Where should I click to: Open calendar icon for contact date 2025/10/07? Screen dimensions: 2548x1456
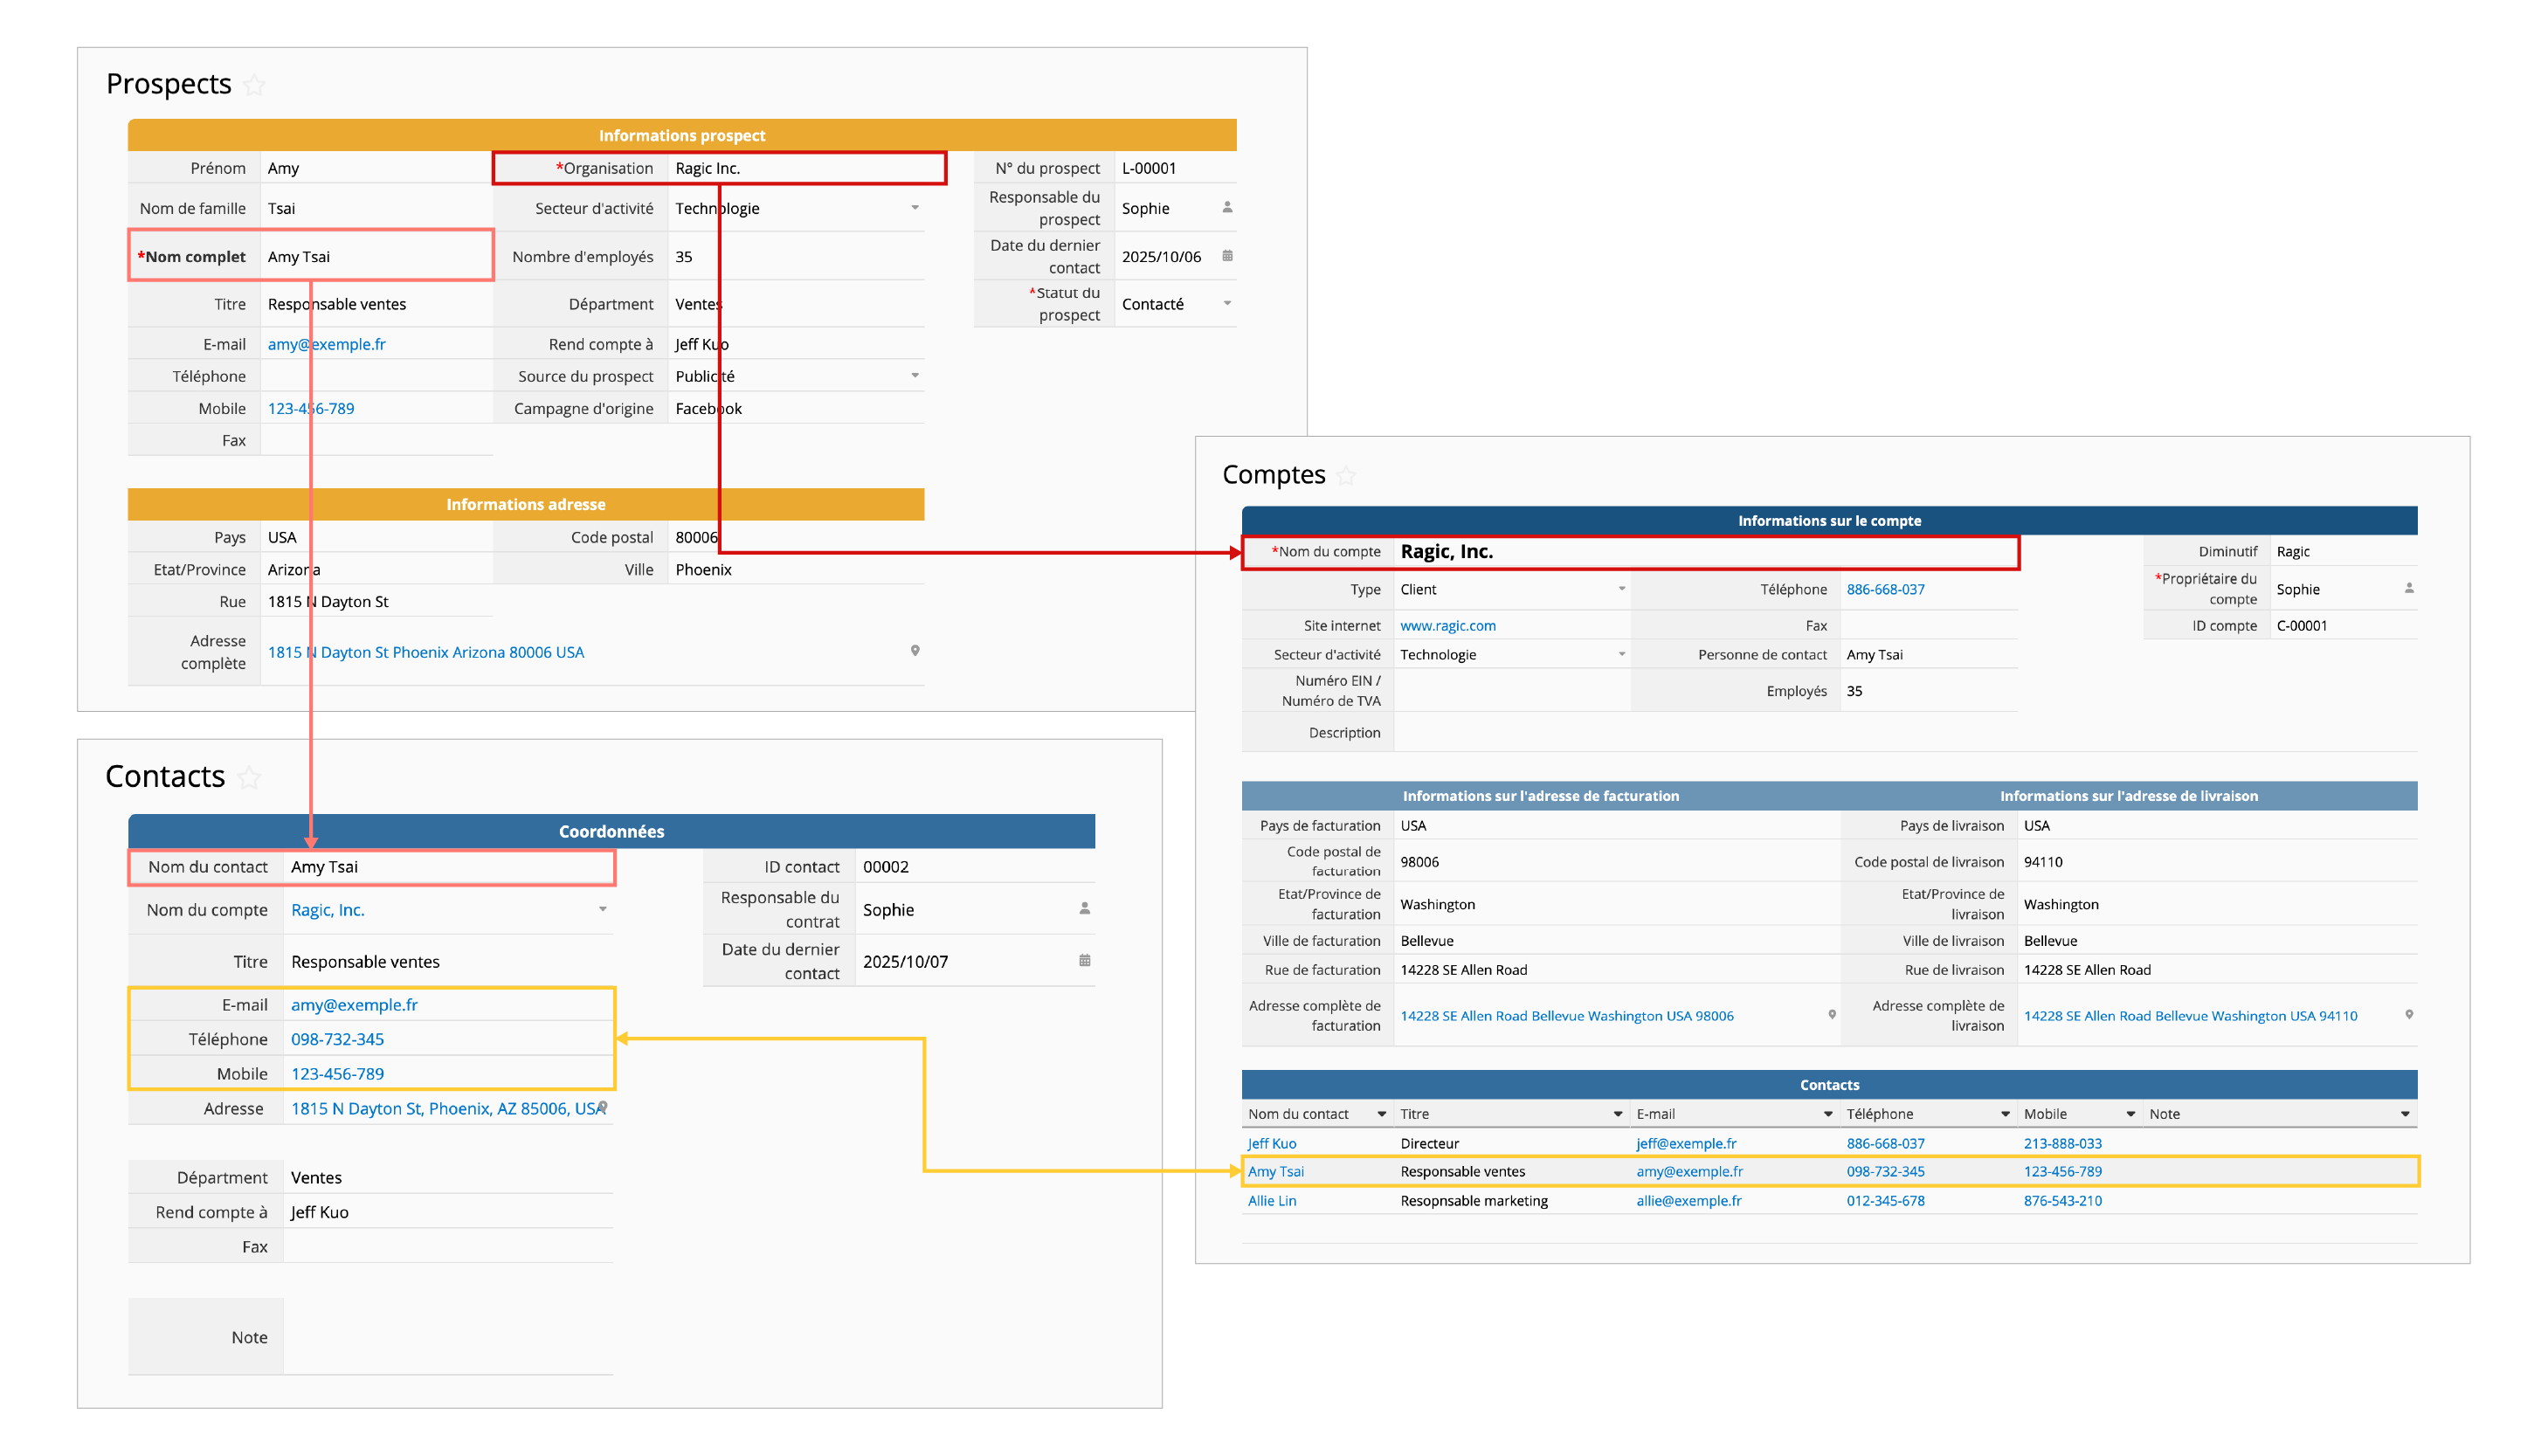[1084, 961]
